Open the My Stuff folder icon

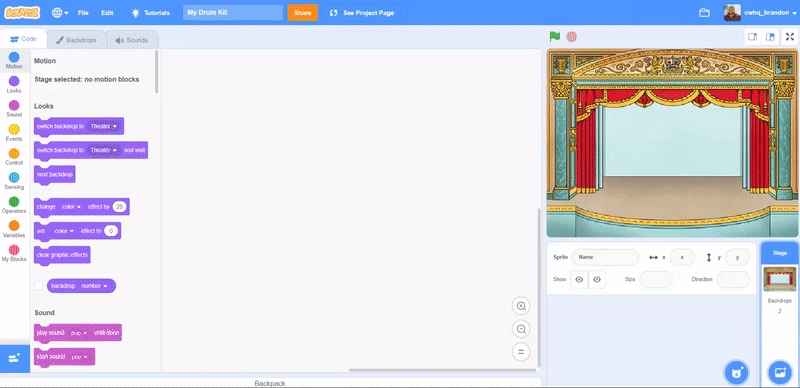point(704,13)
